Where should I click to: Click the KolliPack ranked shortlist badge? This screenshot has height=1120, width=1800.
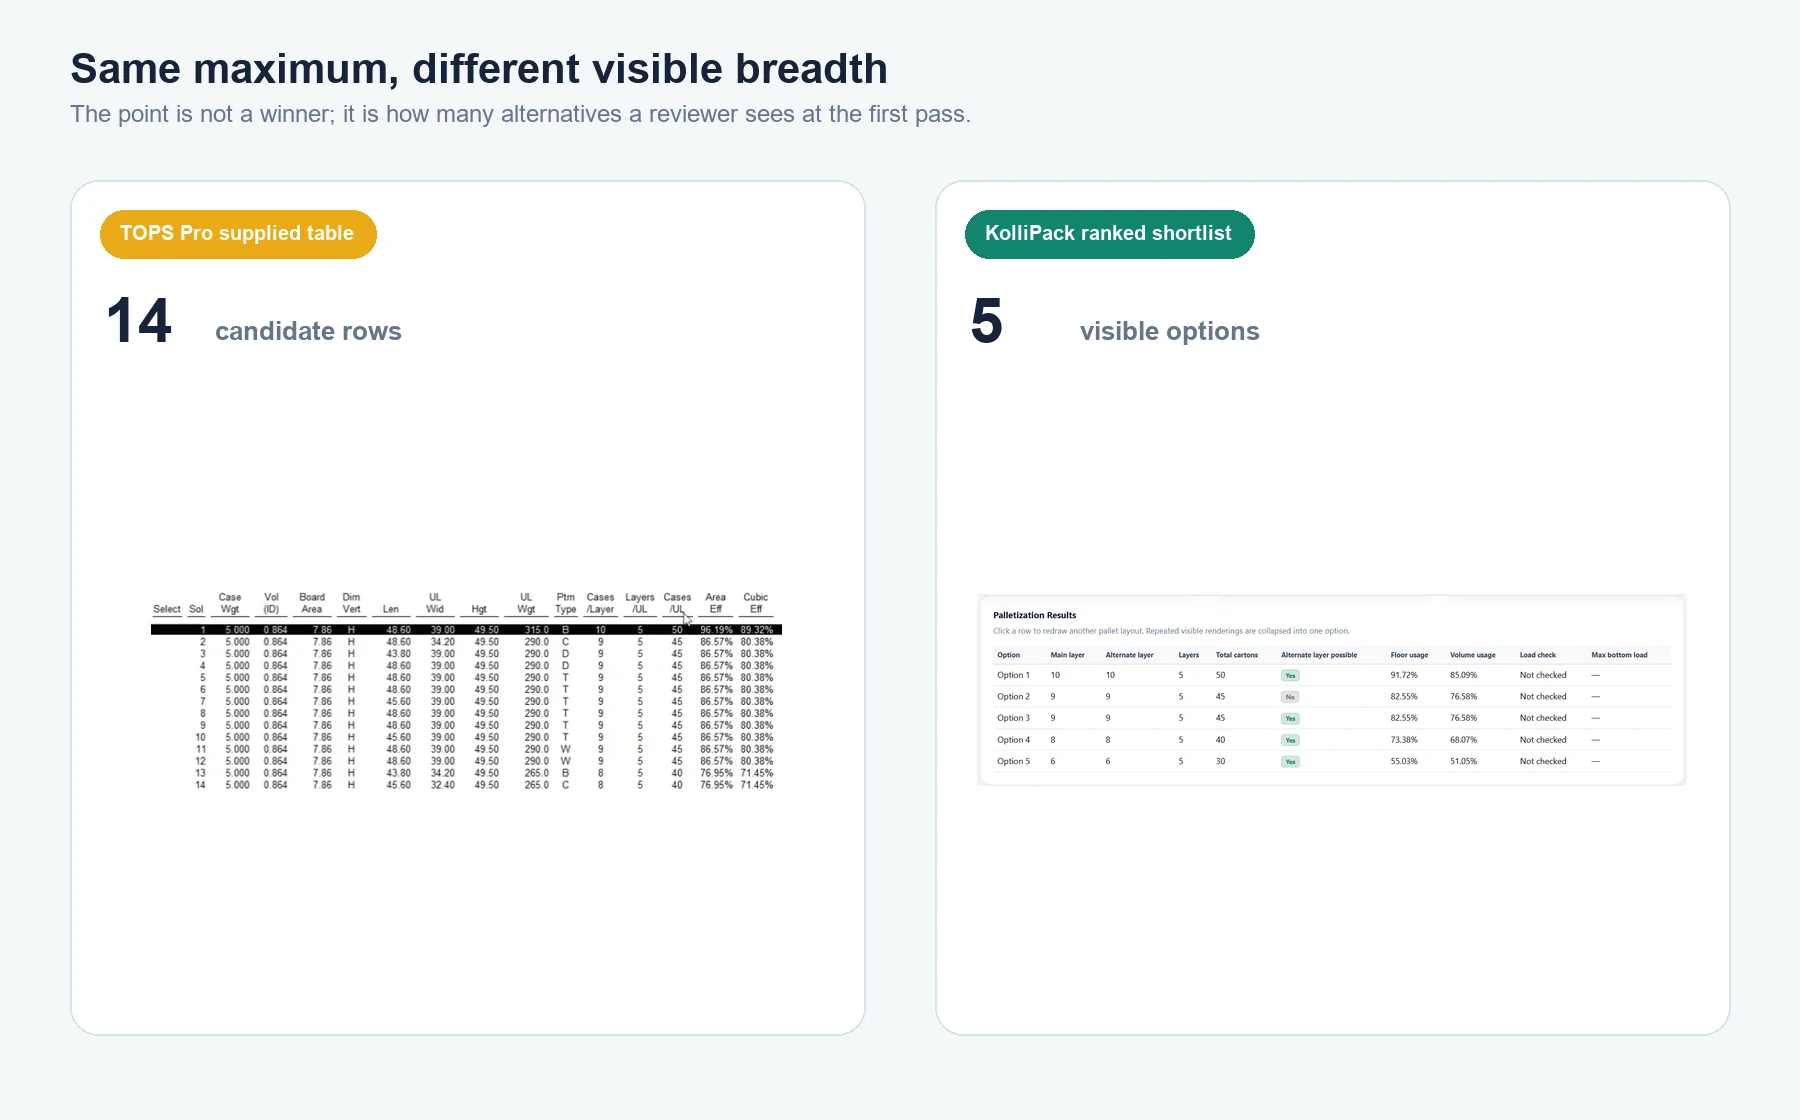click(x=1109, y=234)
